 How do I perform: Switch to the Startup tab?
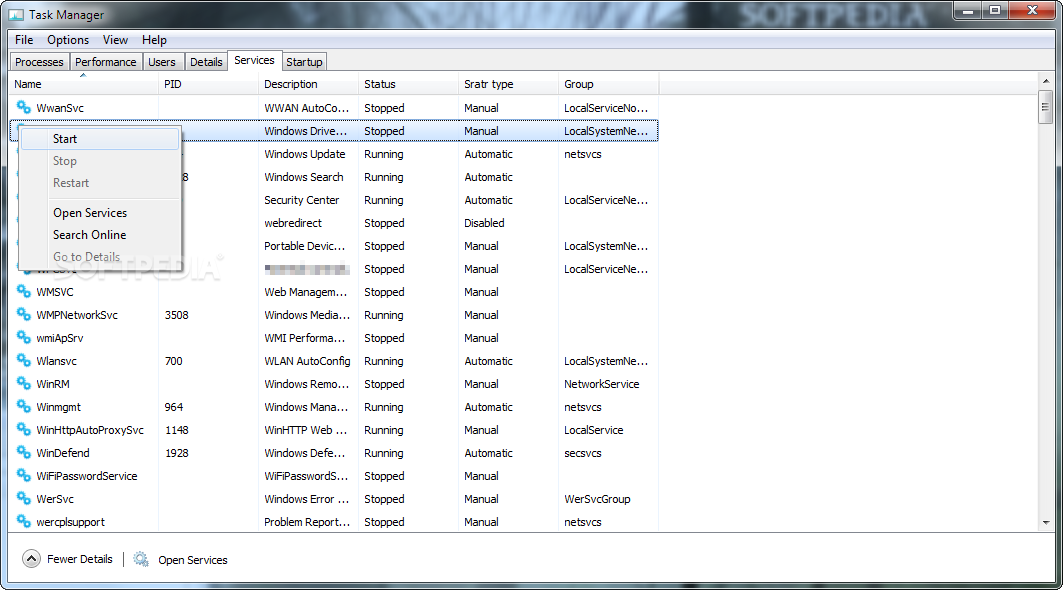coord(304,62)
